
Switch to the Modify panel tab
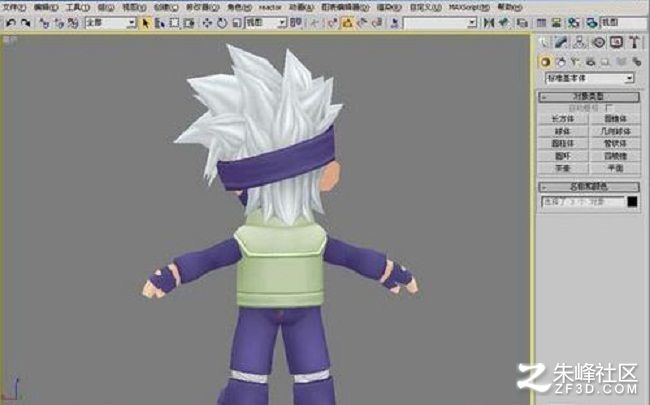(560, 42)
